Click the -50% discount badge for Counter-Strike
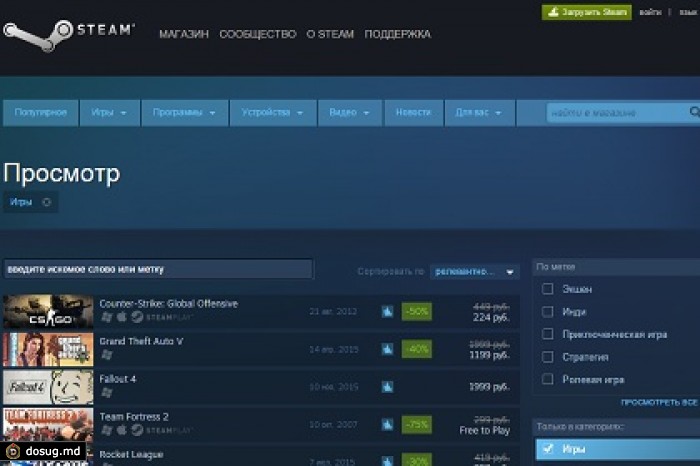This screenshot has width=700, height=466. tap(417, 312)
